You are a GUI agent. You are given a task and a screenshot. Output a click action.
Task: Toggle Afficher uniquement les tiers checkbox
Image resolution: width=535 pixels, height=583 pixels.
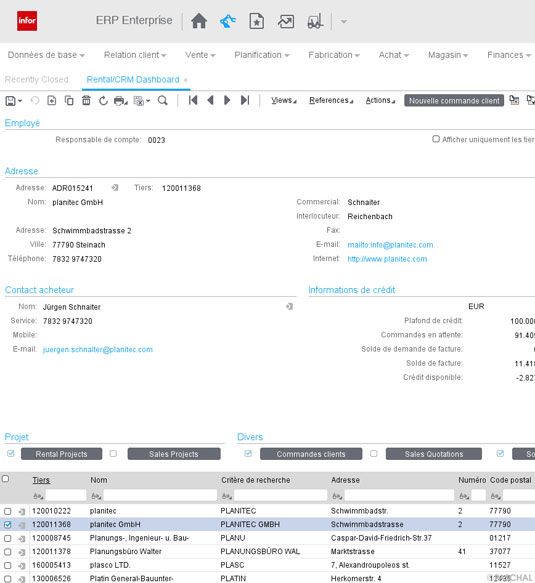[436, 139]
